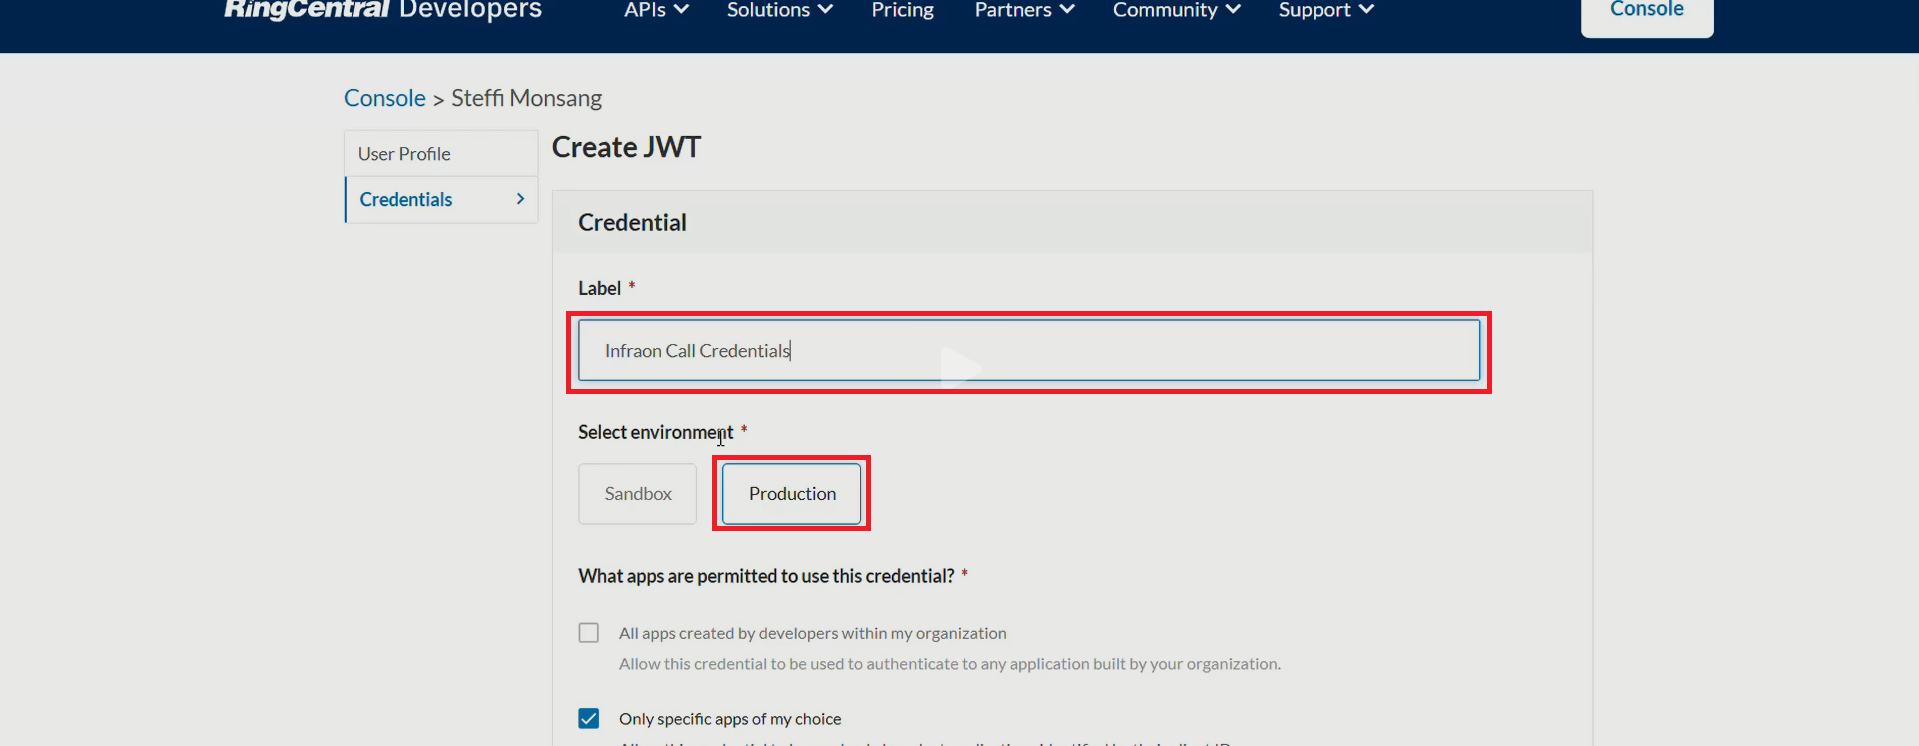
Task: Click the Console button in header
Action: click(1646, 12)
